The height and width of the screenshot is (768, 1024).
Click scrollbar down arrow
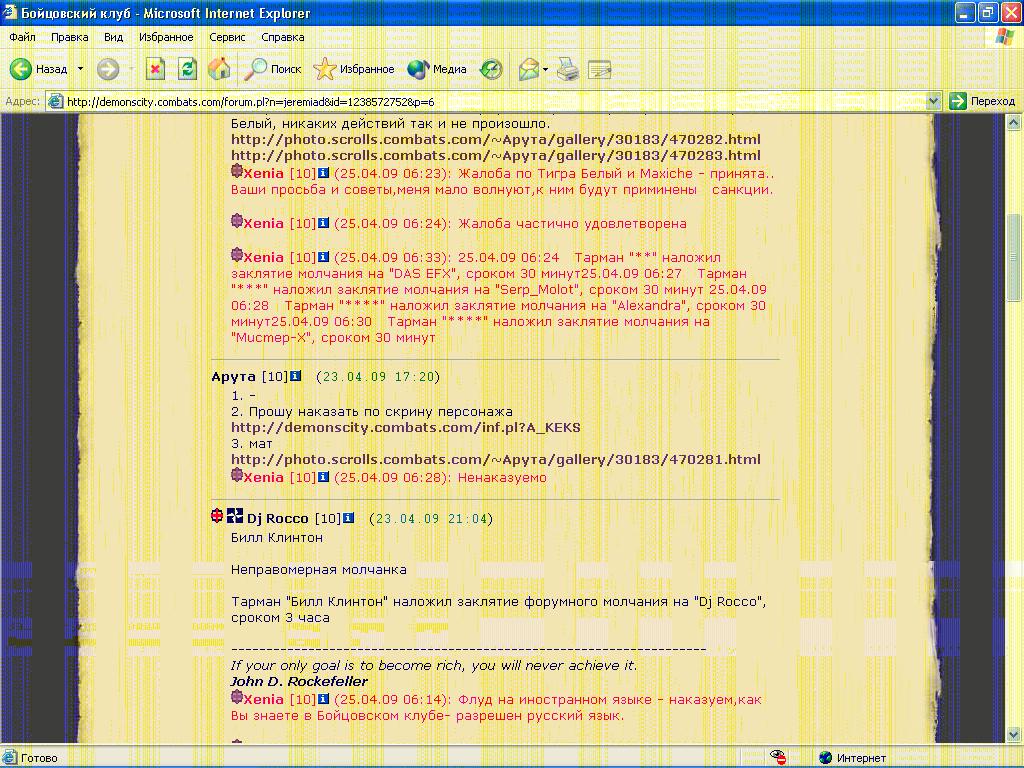tap(1013, 735)
